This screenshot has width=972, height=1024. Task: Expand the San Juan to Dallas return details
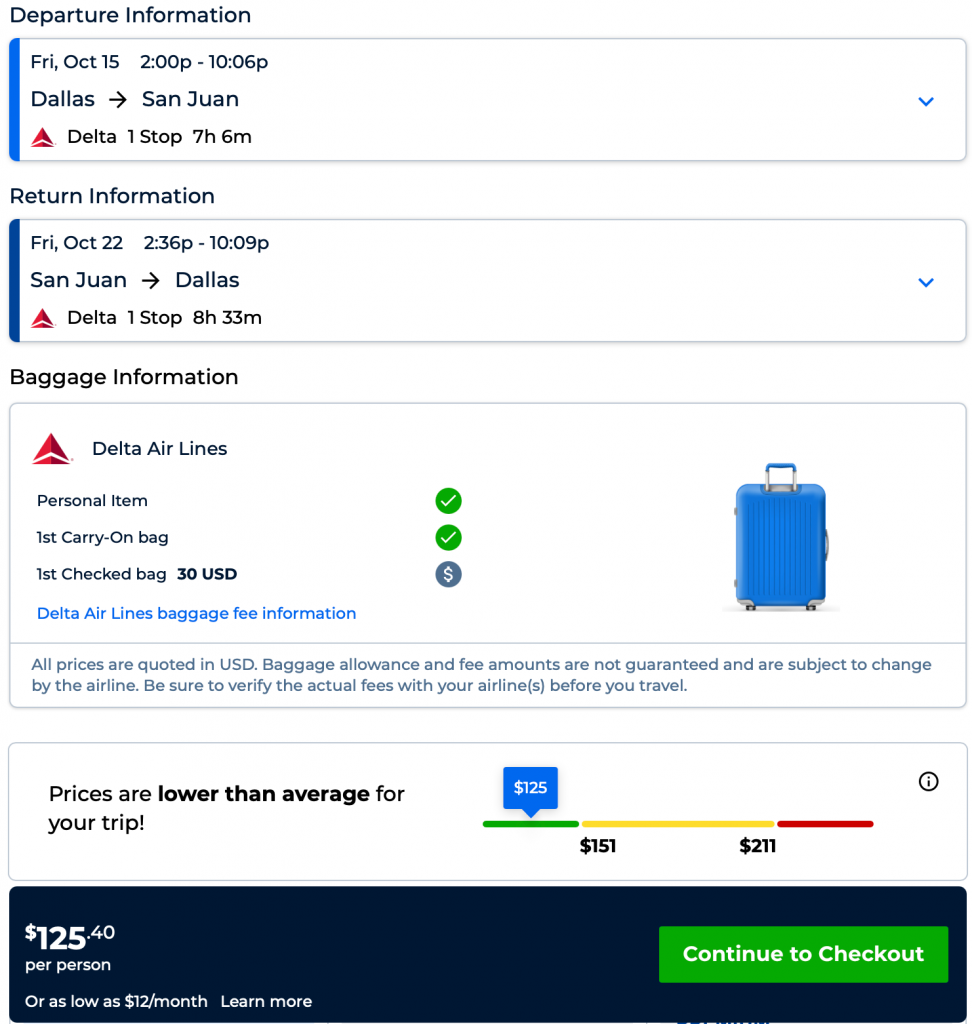(x=926, y=282)
